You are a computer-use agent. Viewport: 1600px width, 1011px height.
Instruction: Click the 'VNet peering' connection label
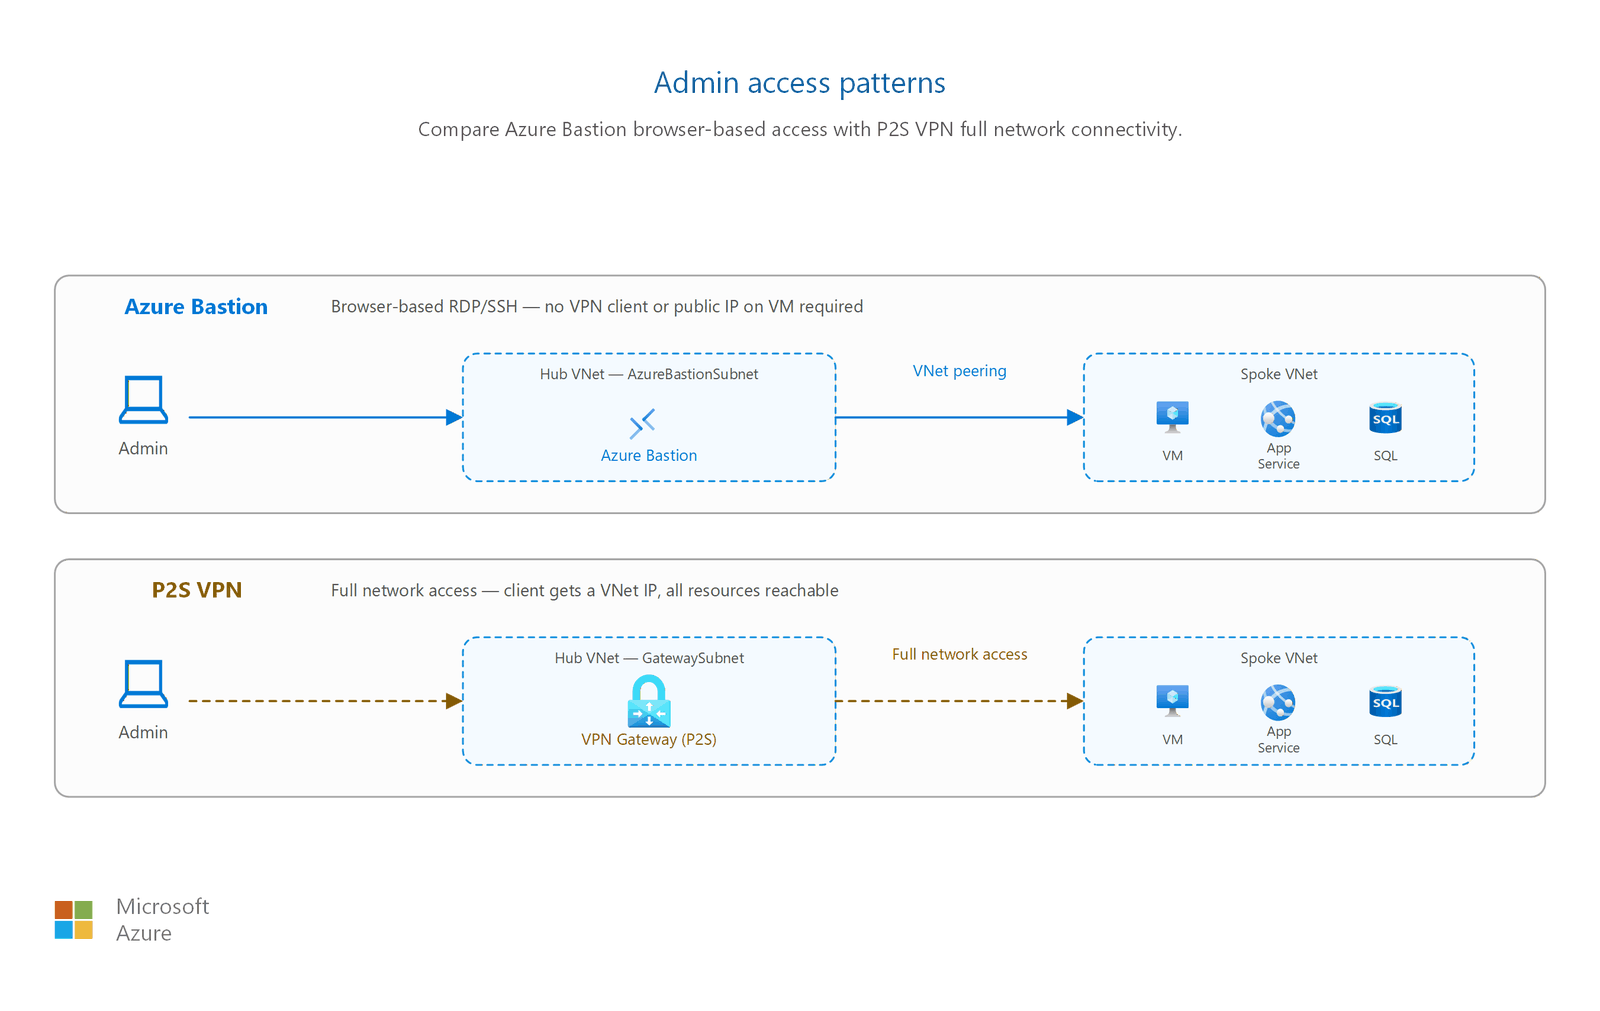click(960, 371)
